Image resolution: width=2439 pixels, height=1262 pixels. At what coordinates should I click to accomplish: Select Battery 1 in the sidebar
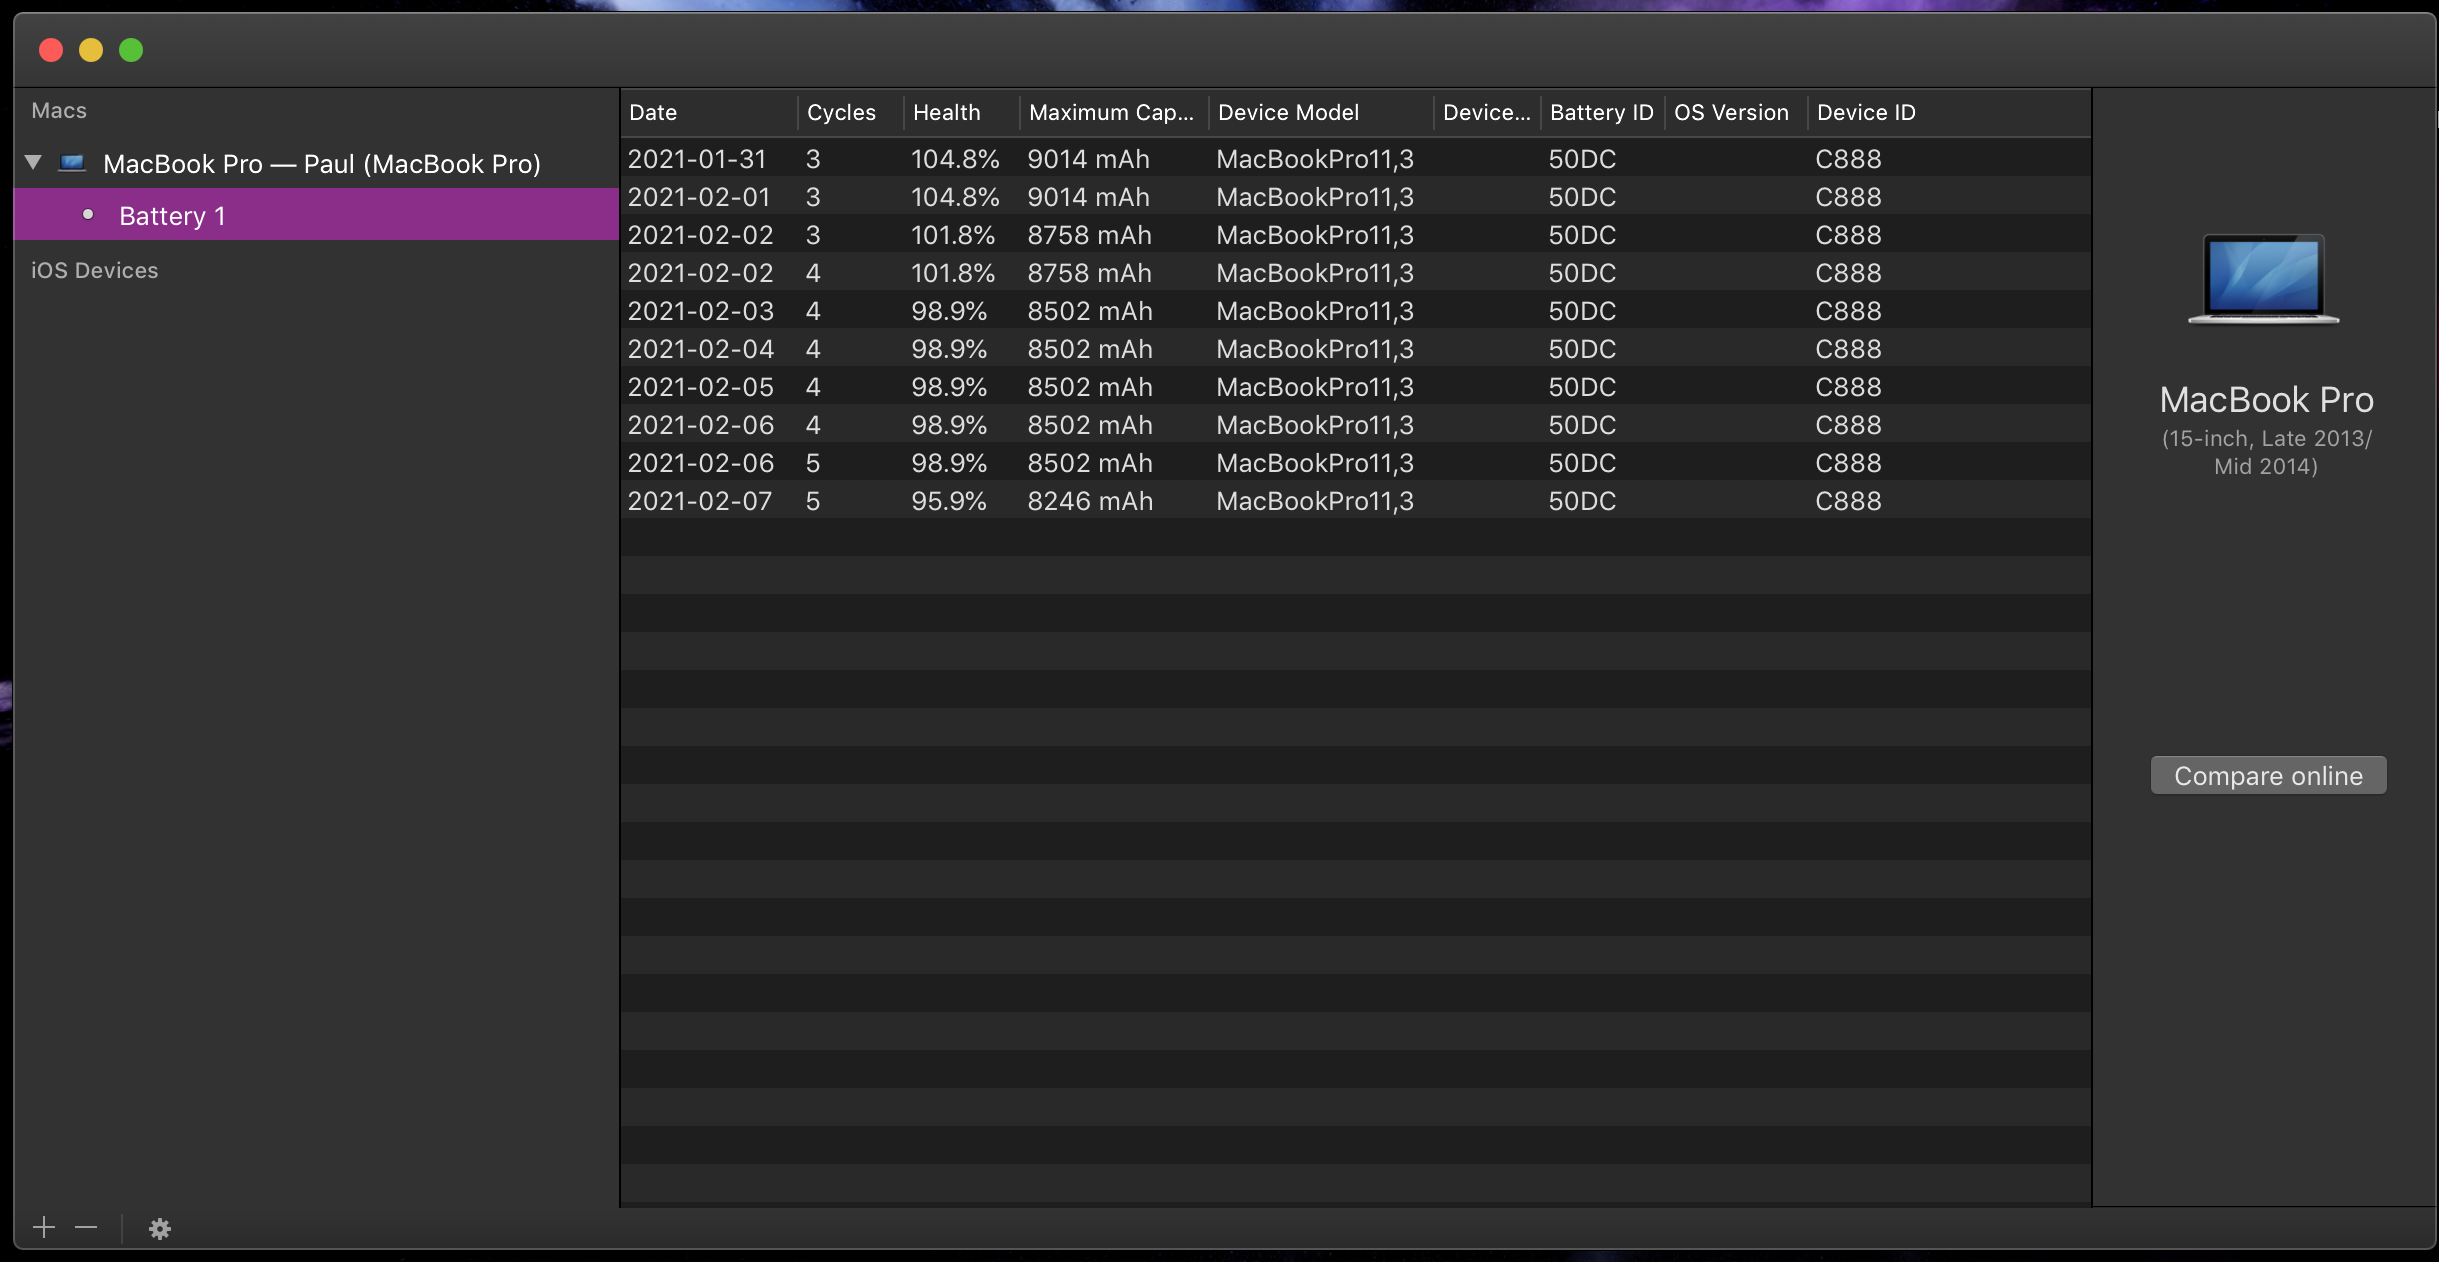coord(172,216)
